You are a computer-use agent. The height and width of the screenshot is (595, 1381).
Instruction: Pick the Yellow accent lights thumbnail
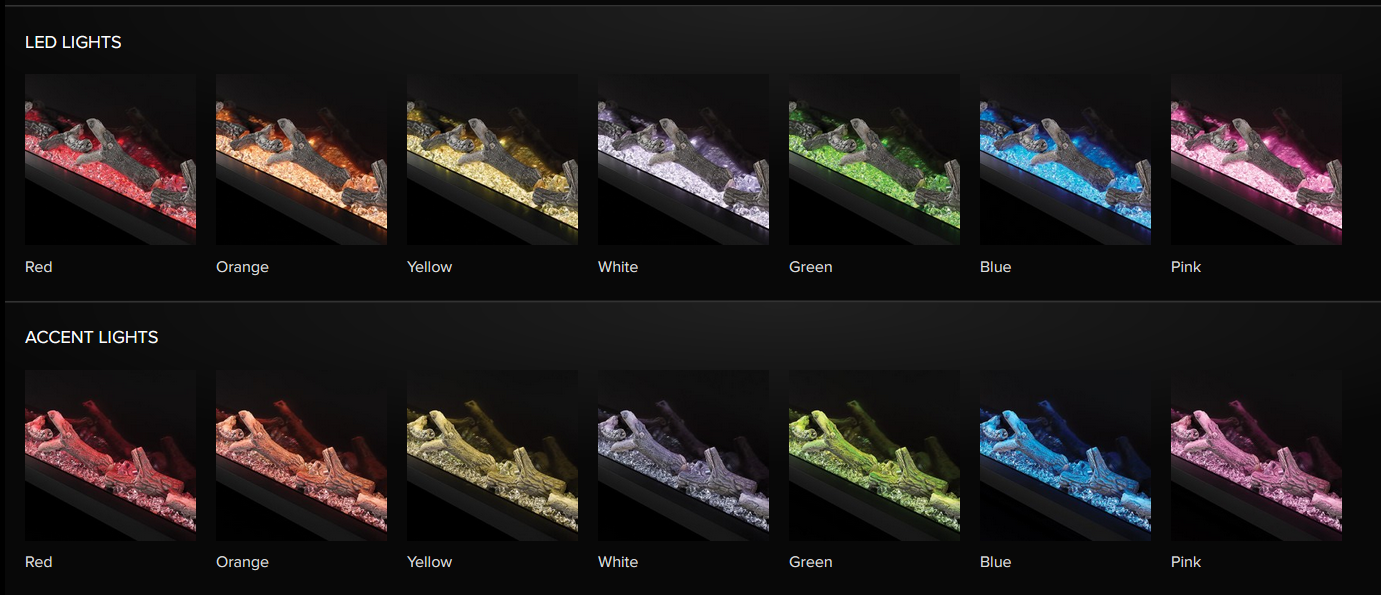point(492,455)
